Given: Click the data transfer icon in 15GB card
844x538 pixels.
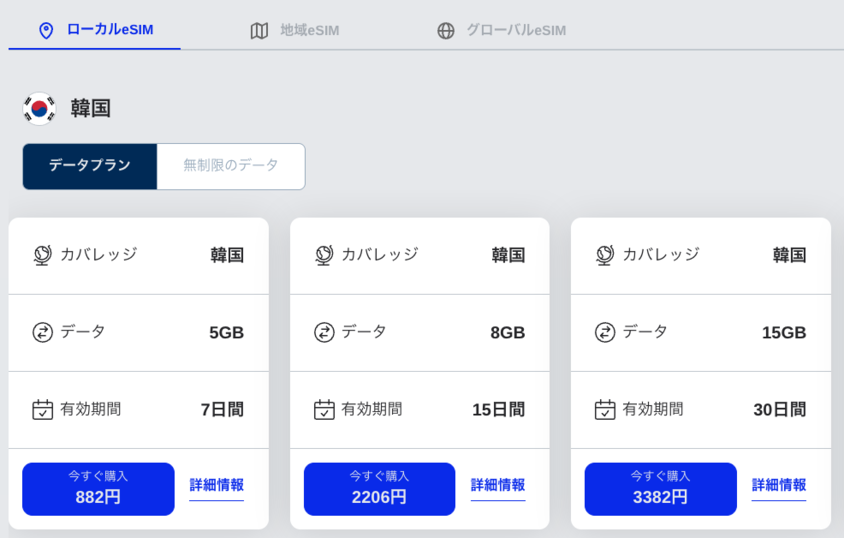Looking at the screenshot, I should click(605, 332).
